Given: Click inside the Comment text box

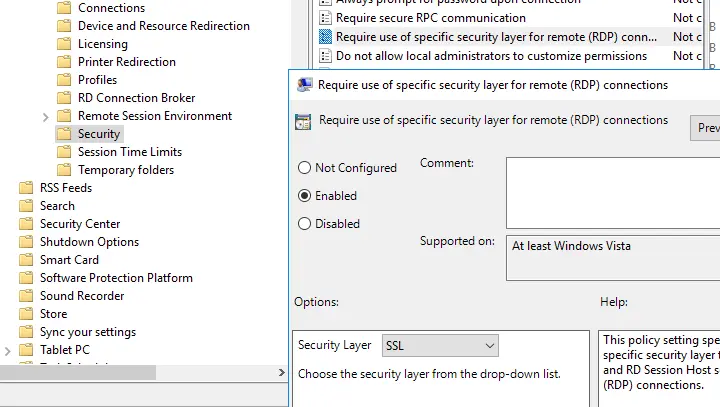Looking at the screenshot, I should tap(613, 192).
